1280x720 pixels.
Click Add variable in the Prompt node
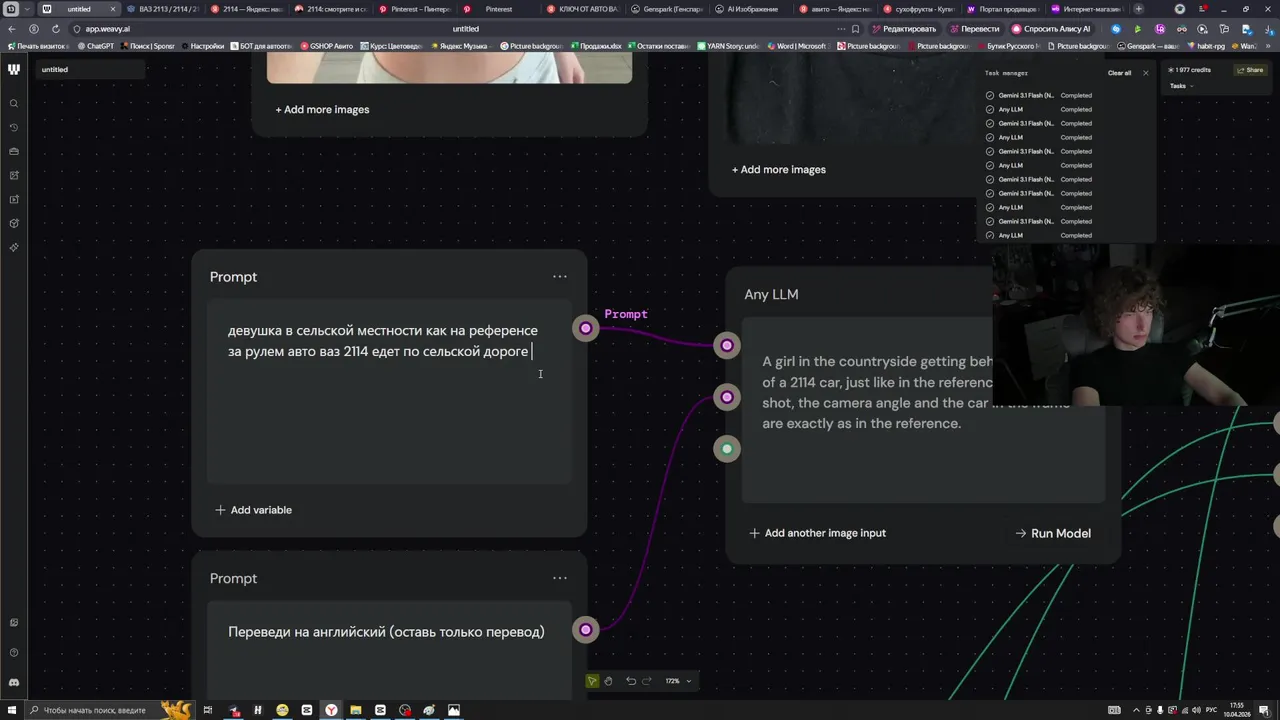253,510
